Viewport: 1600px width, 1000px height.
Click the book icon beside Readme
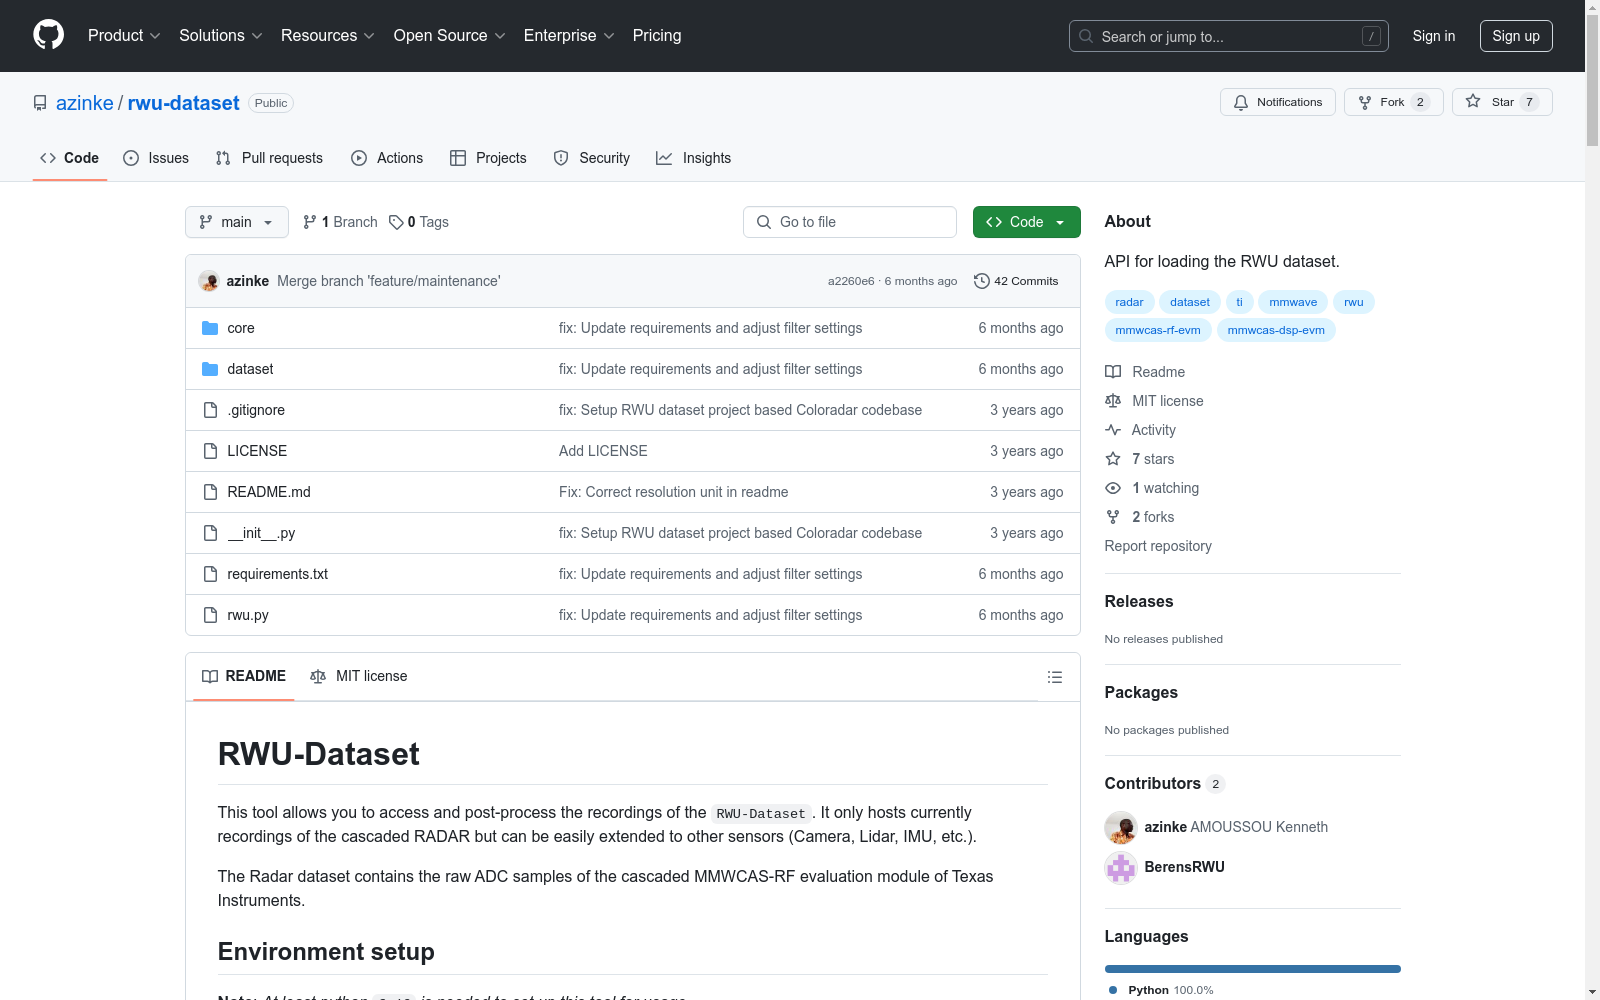1113,372
